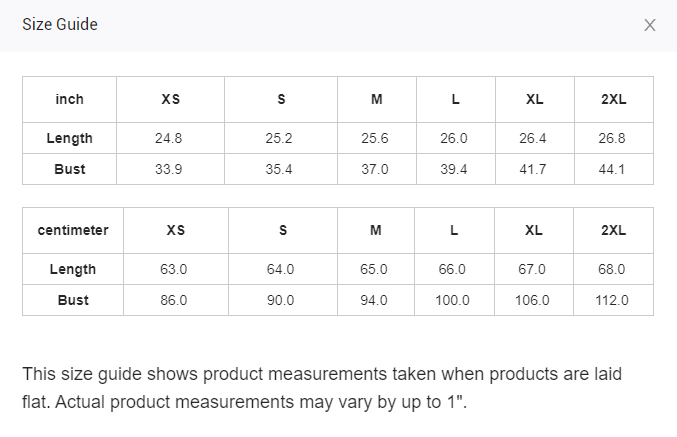Select the XL header in centimeter table

[533, 231]
